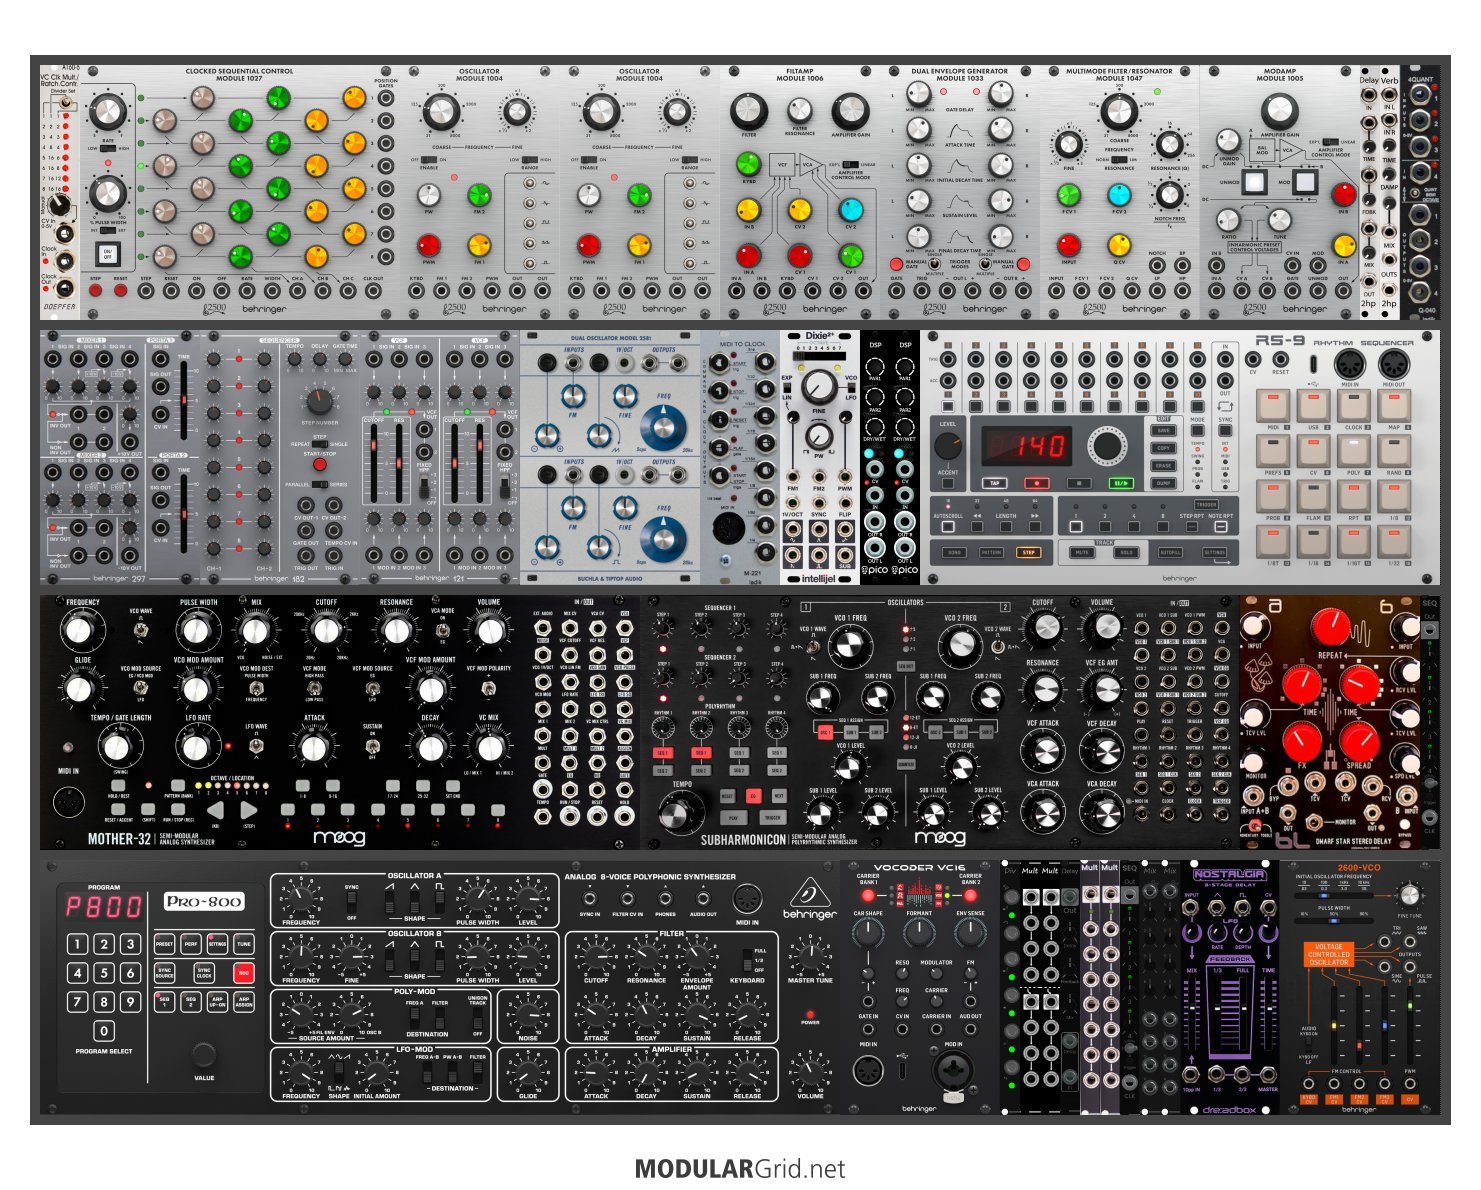Click number 0 on the Pro-800 keypad

(104, 1031)
